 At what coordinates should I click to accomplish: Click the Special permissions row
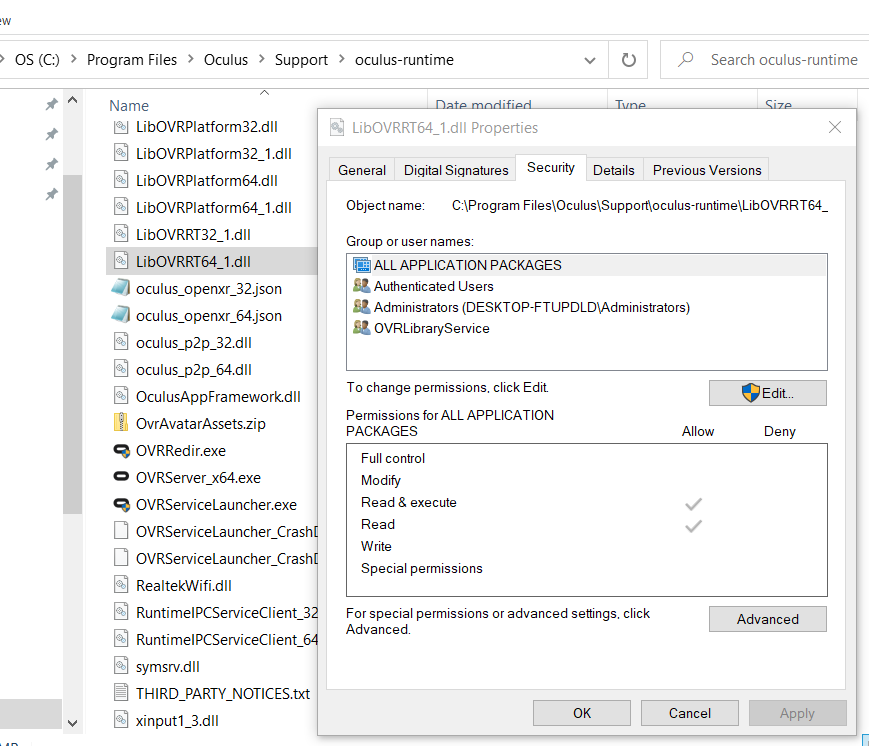point(586,568)
